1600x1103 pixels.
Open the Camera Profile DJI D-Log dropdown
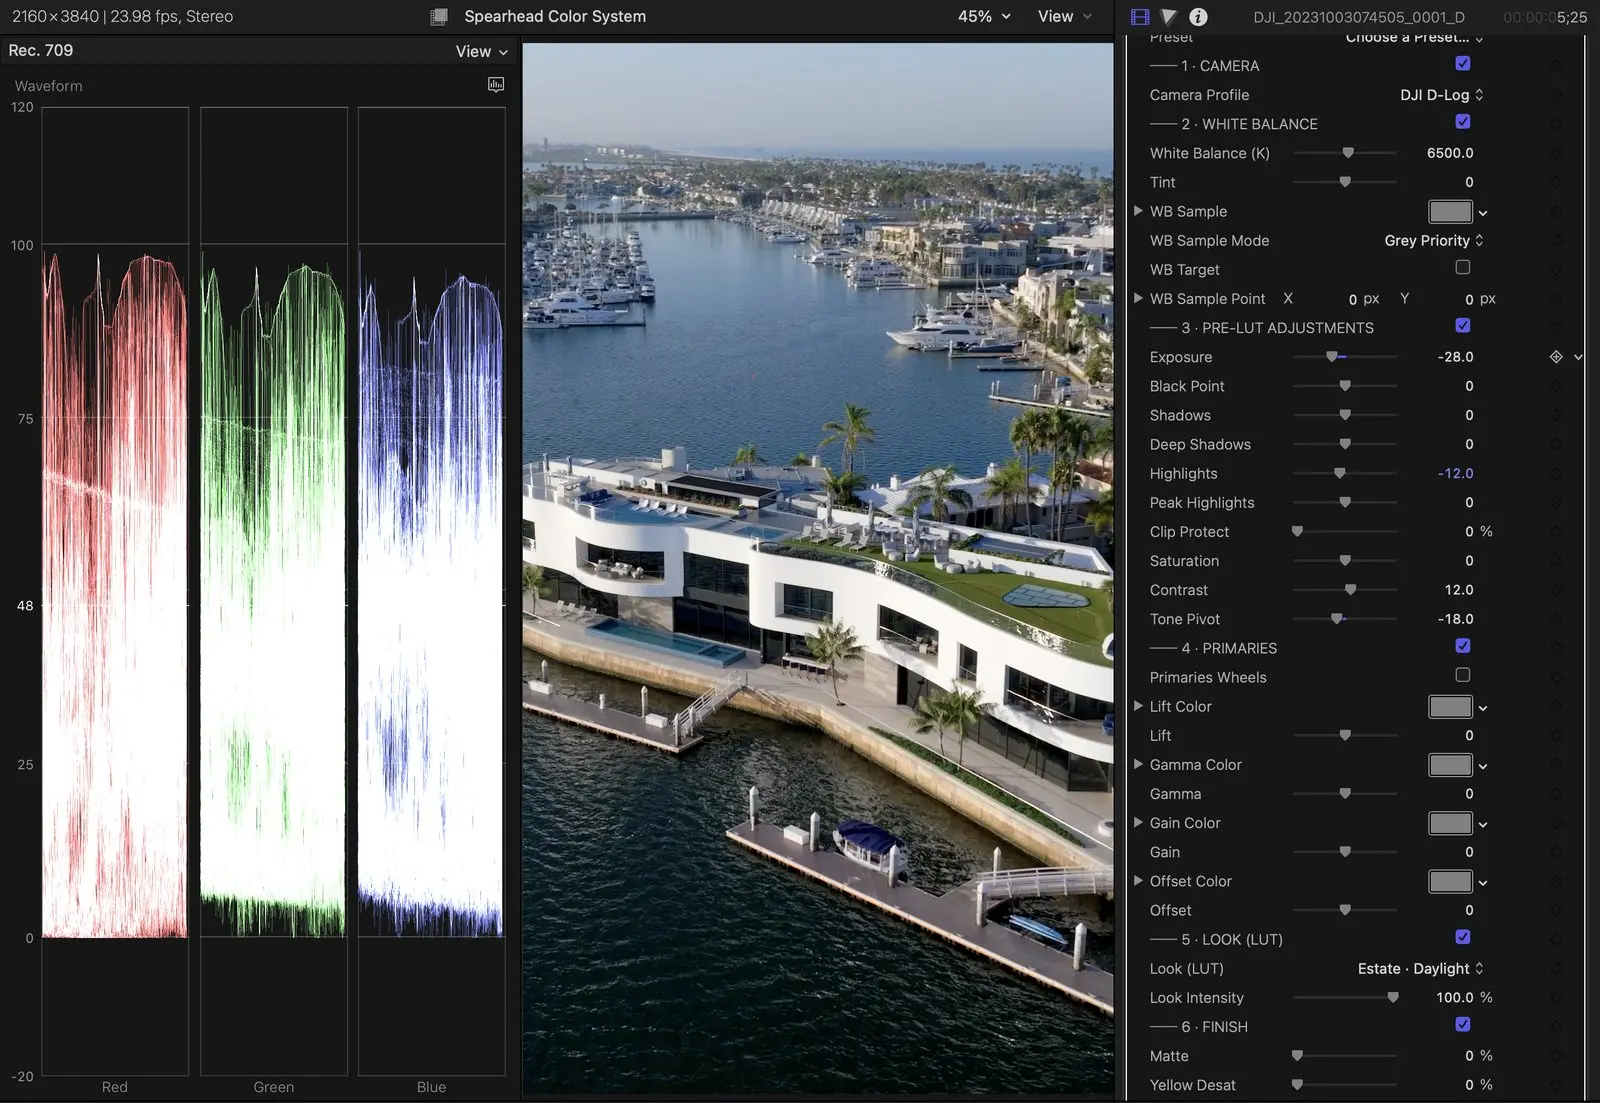pyautogui.click(x=1441, y=95)
